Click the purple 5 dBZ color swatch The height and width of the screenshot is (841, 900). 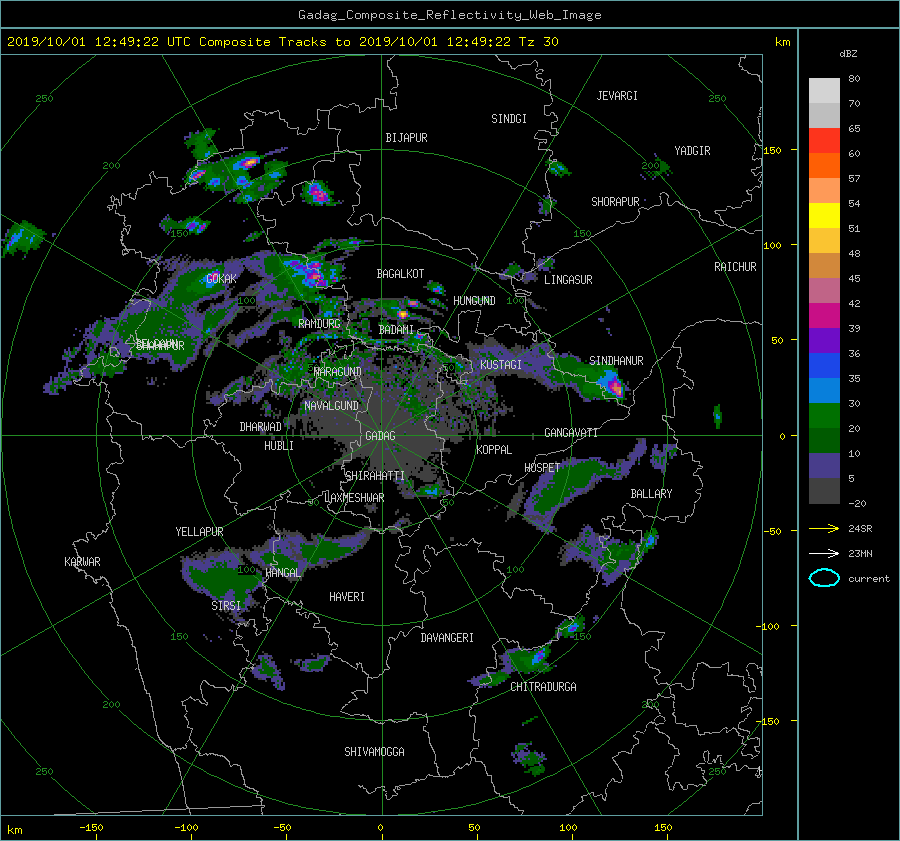click(x=824, y=466)
